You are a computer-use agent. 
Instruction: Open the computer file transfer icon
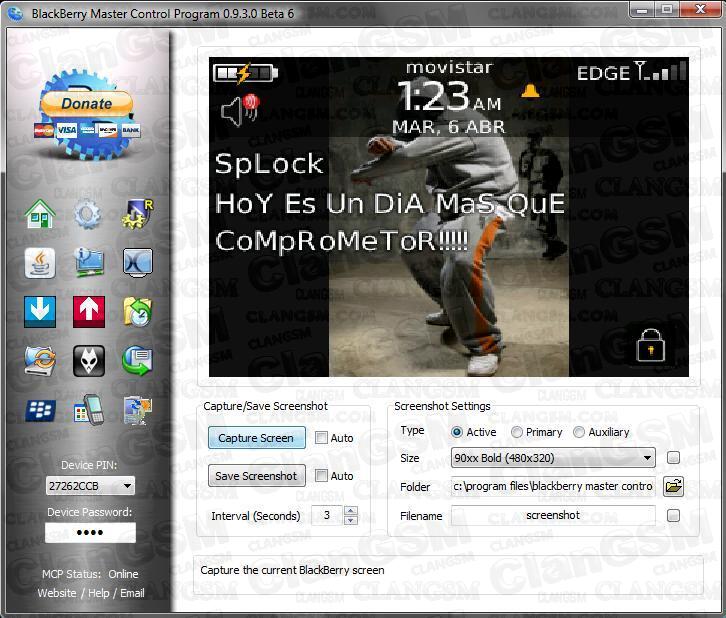[x=138, y=410]
